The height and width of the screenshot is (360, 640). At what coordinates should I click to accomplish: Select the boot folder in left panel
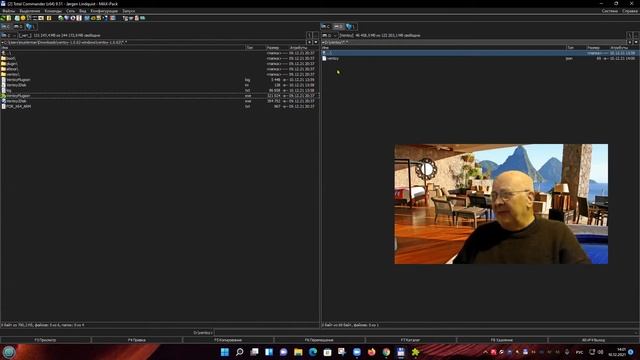(160, 58)
